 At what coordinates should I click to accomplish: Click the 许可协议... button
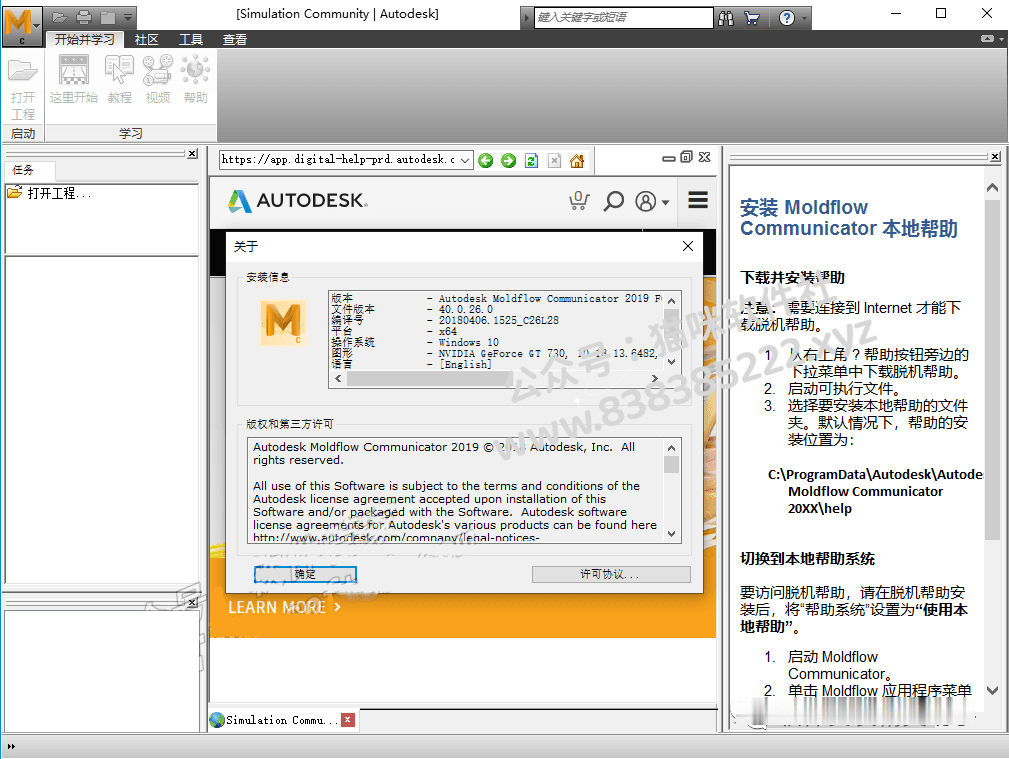(611, 574)
